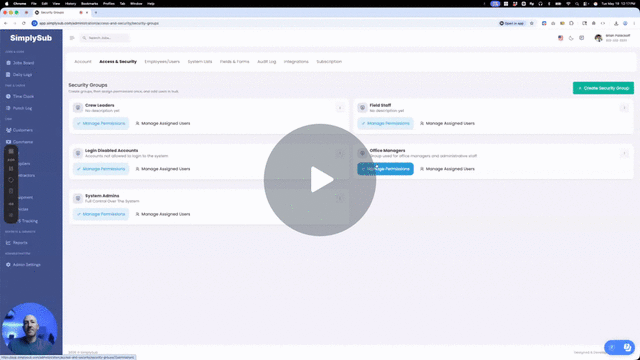Screen dimensions: 640x360
Task: Manage Permissions for Field Staff
Action: [385, 123]
